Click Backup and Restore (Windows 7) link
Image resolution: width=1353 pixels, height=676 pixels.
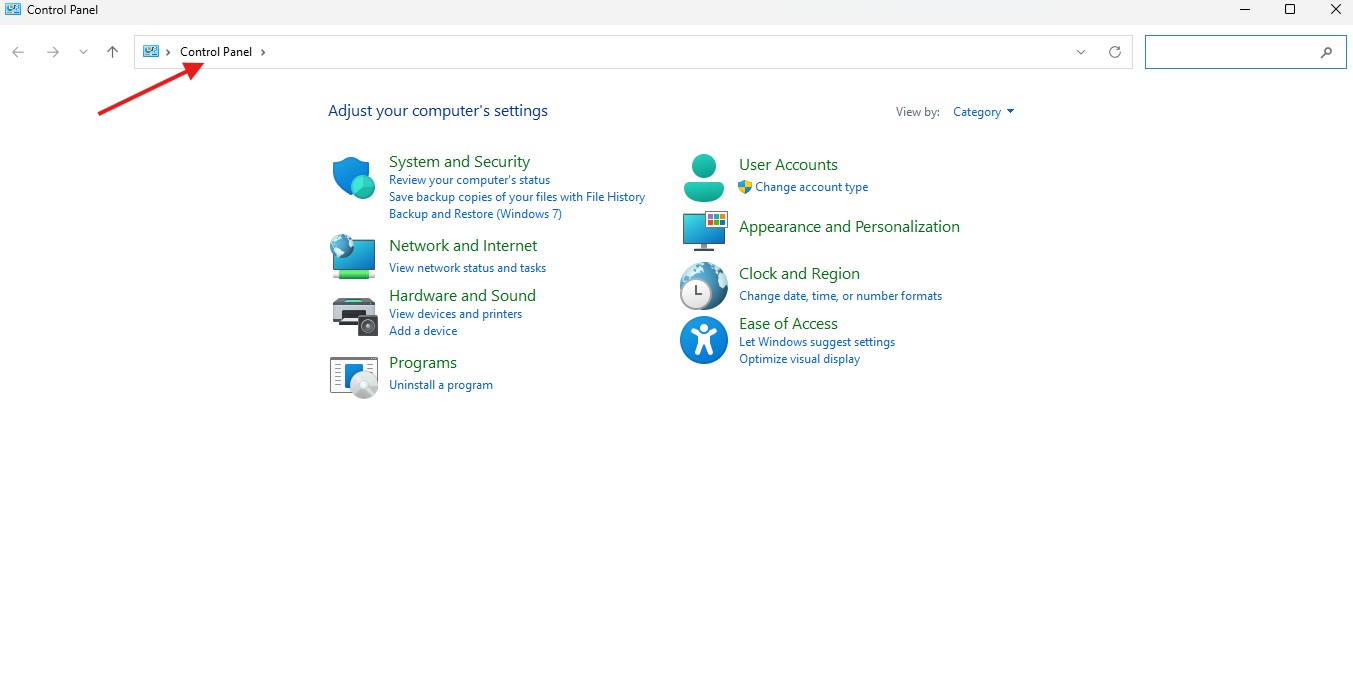pos(475,214)
